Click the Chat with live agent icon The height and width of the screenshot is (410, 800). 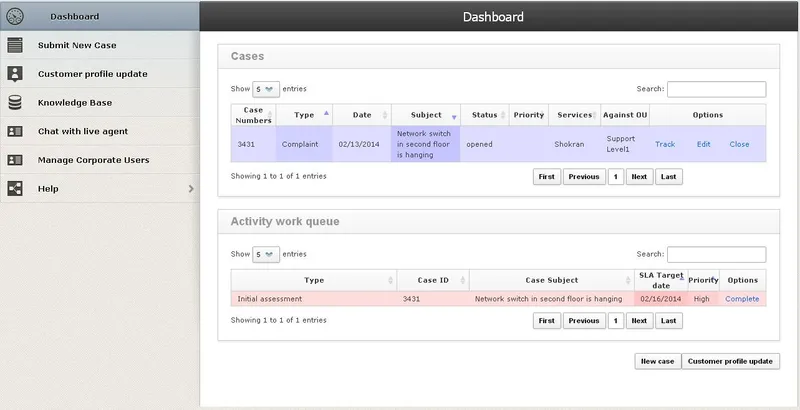[15, 131]
